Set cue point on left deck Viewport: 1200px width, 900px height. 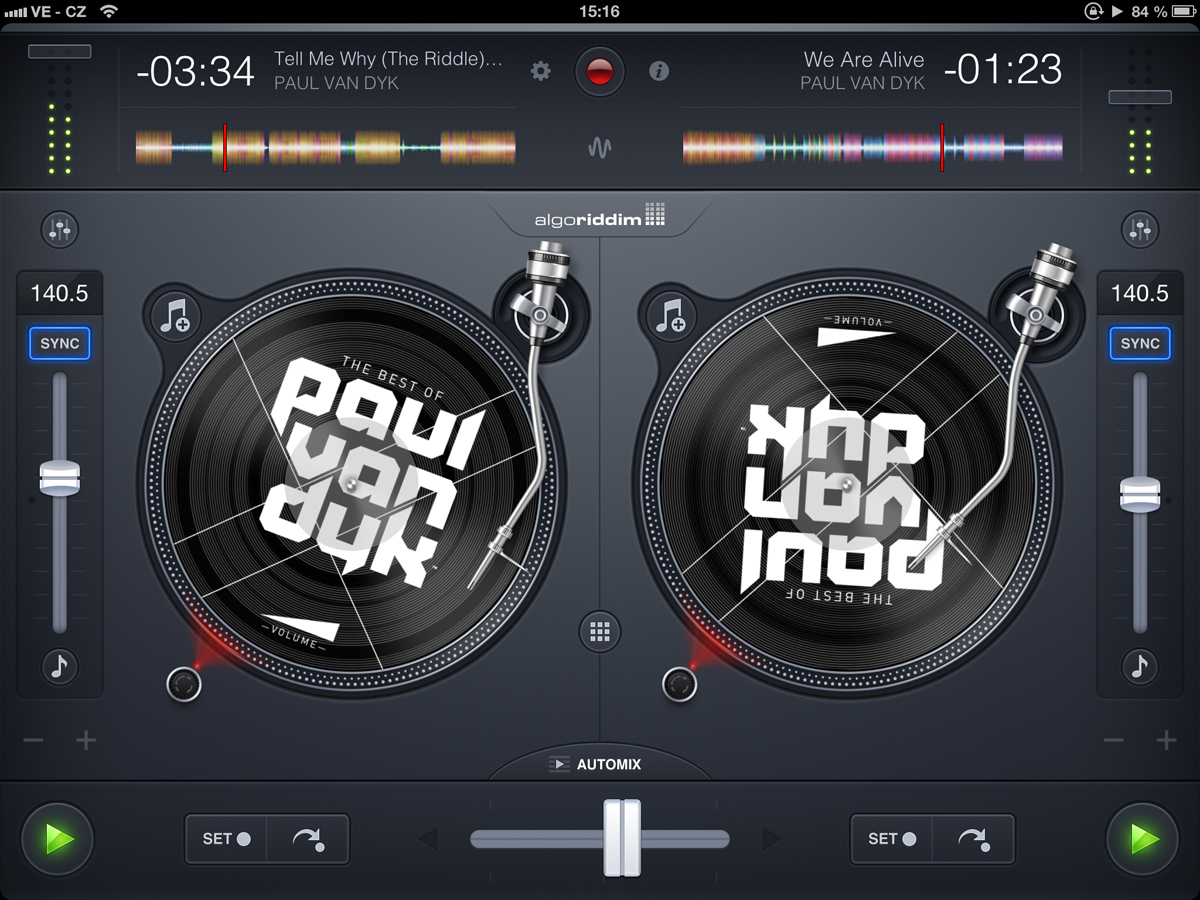click(226, 839)
